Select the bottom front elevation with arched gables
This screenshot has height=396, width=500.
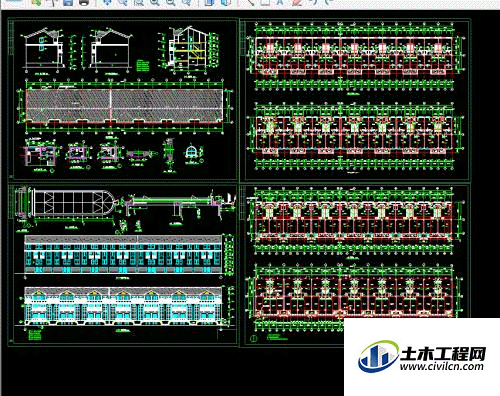pyautogui.click(x=123, y=306)
